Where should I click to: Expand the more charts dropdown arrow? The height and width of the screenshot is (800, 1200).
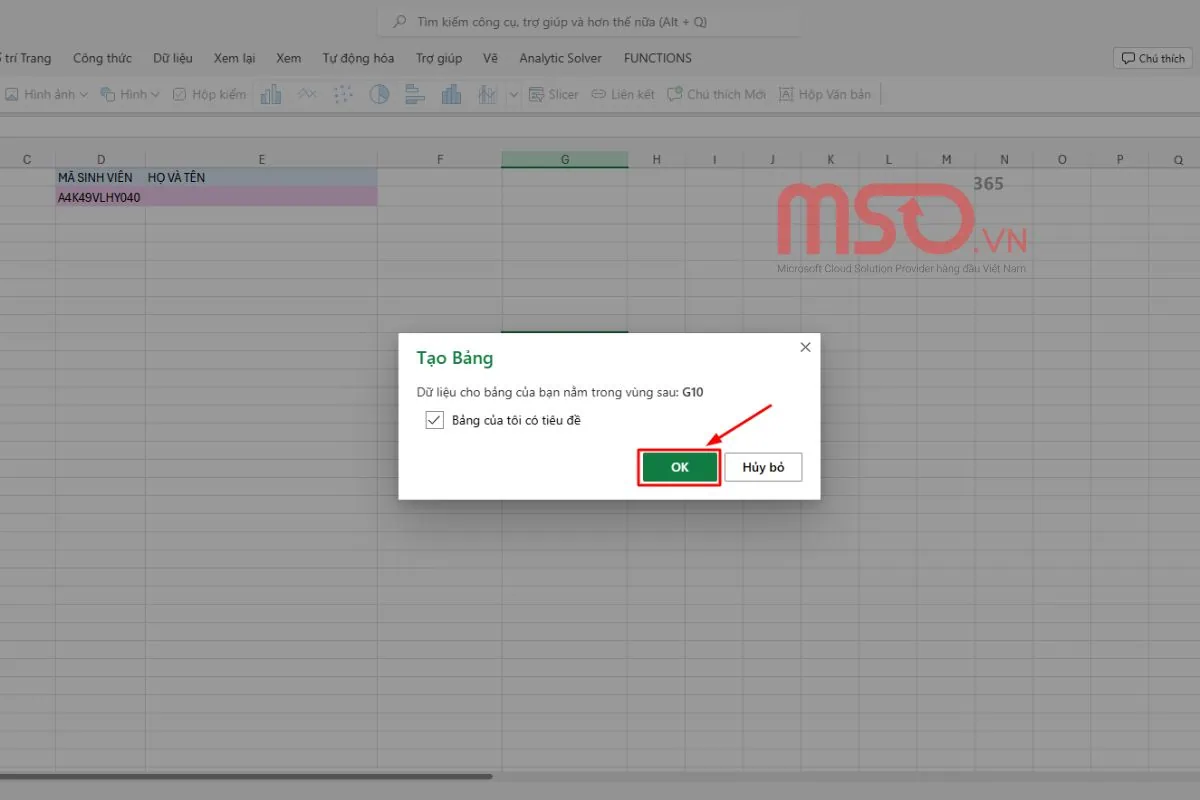514,94
